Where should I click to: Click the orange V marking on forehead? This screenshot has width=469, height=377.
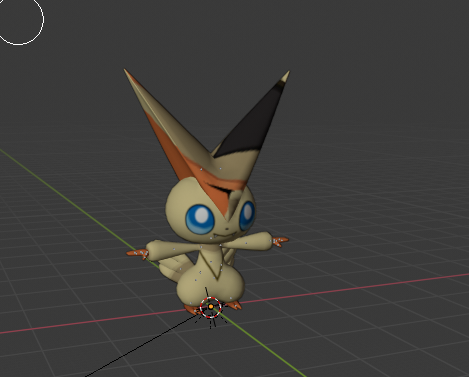[x=213, y=193]
